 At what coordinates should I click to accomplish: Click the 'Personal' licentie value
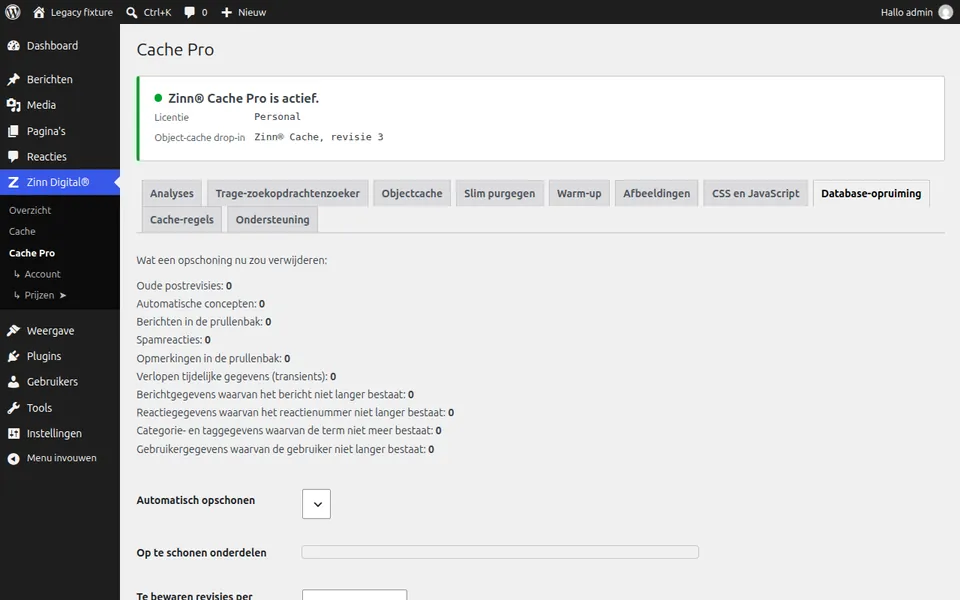coord(277,117)
